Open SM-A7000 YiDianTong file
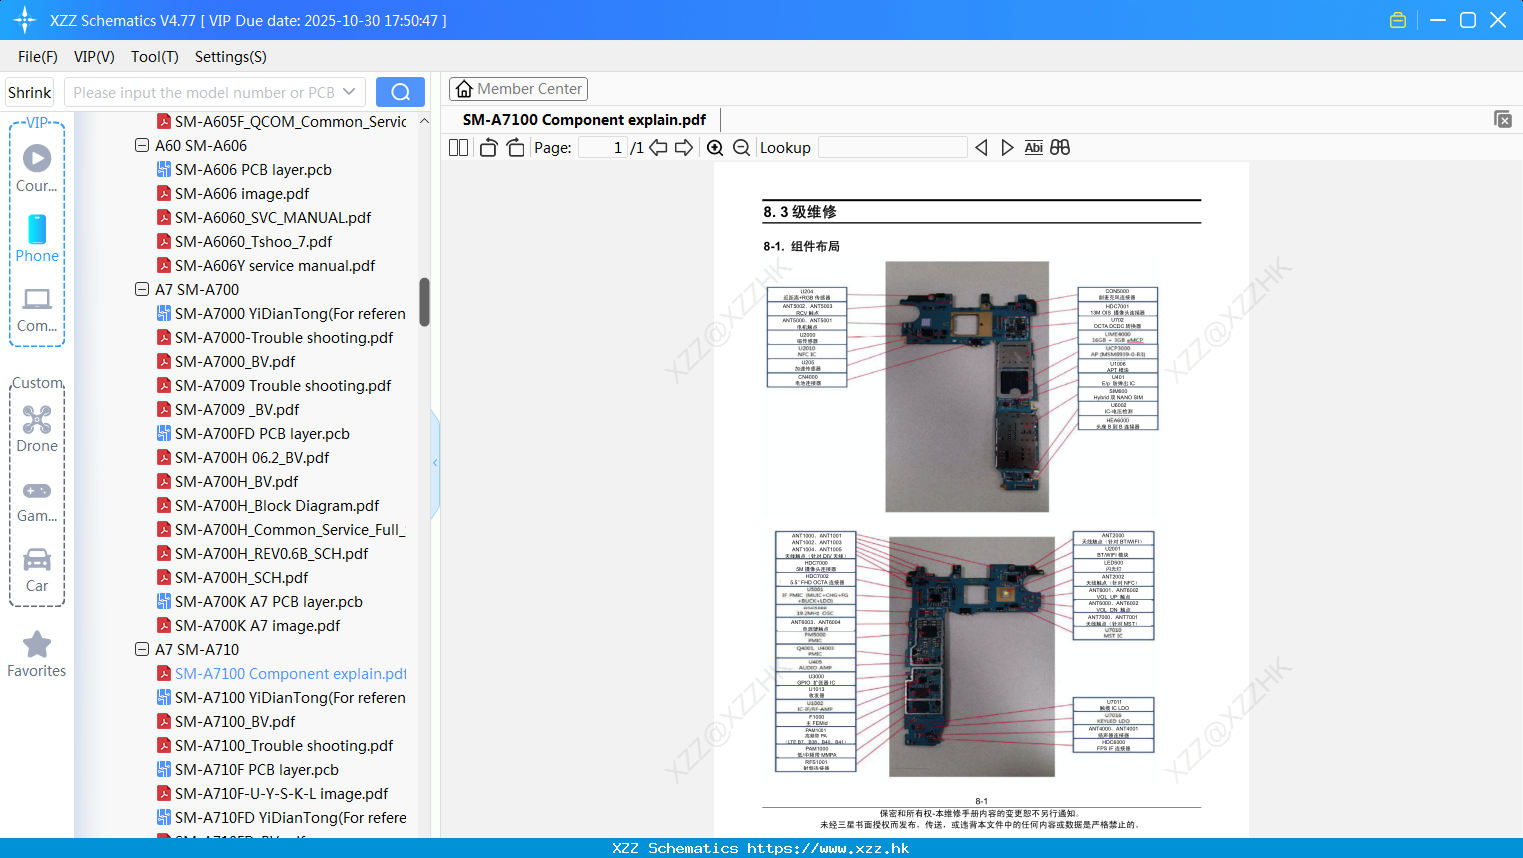This screenshot has height=858, width=1523. 290,313
